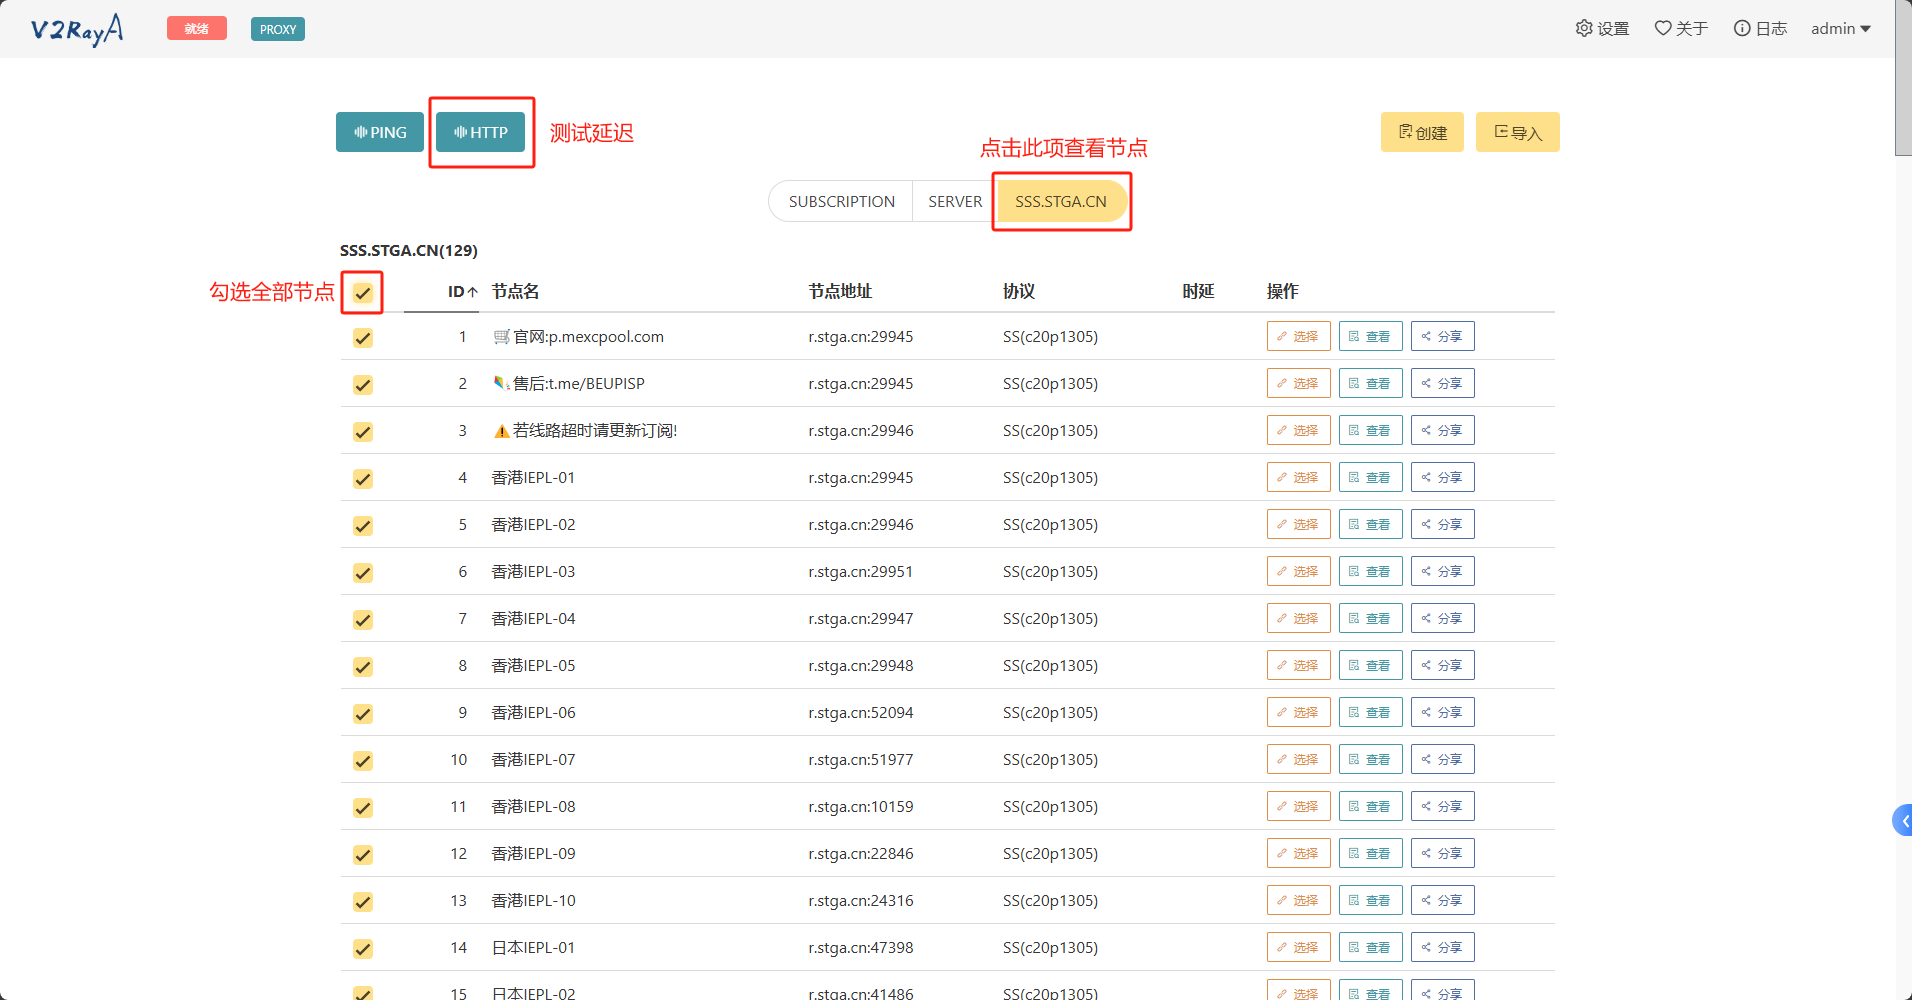Screen dimensions: 1912x1000
Task: Click the red status tag in header
Action: click(197, 29)
